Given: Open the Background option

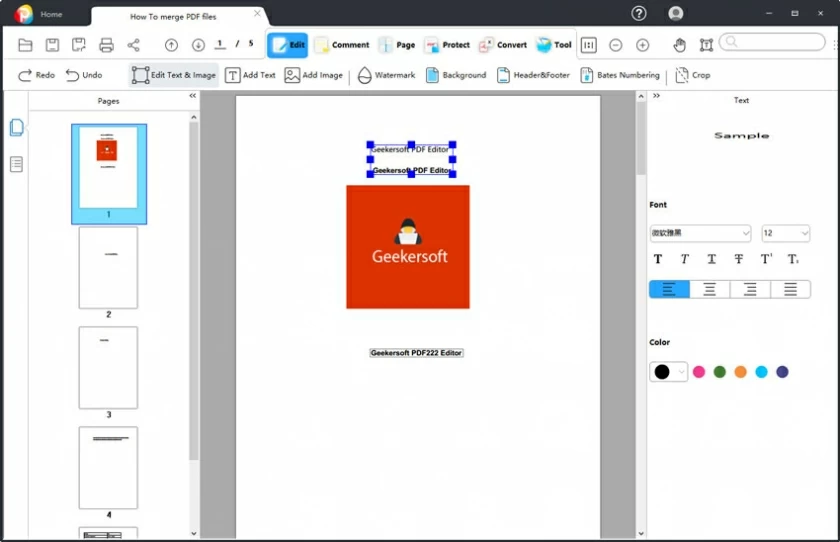Looking at the screenshot, I should [456, 75].
